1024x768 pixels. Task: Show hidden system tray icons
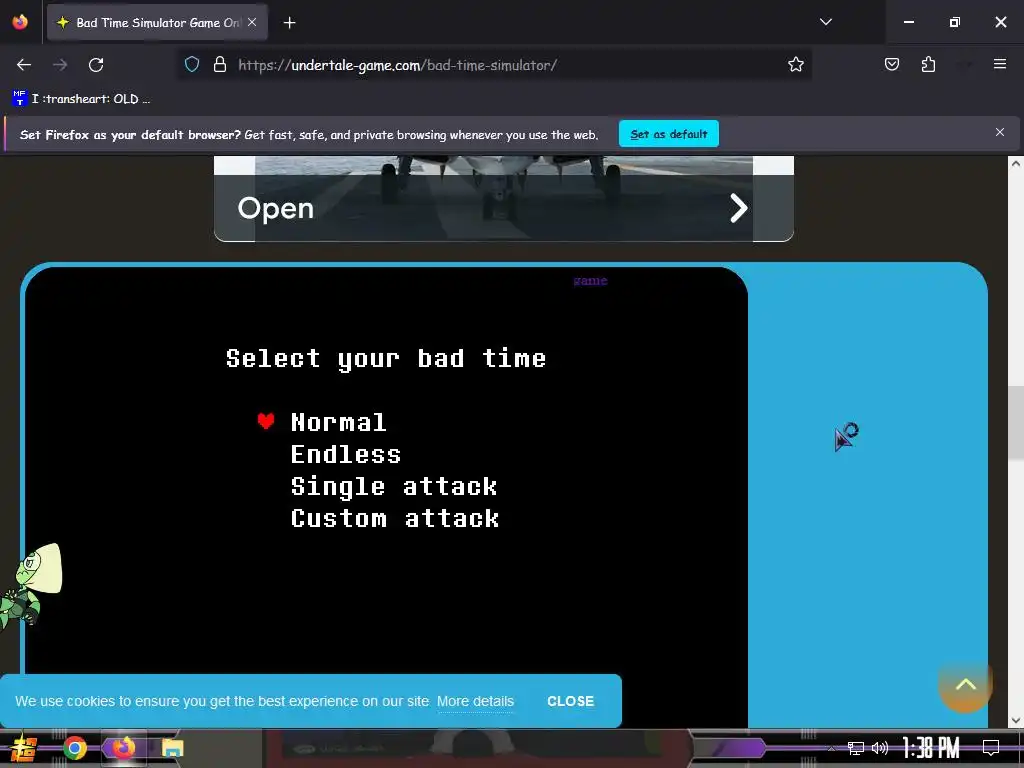831,748
